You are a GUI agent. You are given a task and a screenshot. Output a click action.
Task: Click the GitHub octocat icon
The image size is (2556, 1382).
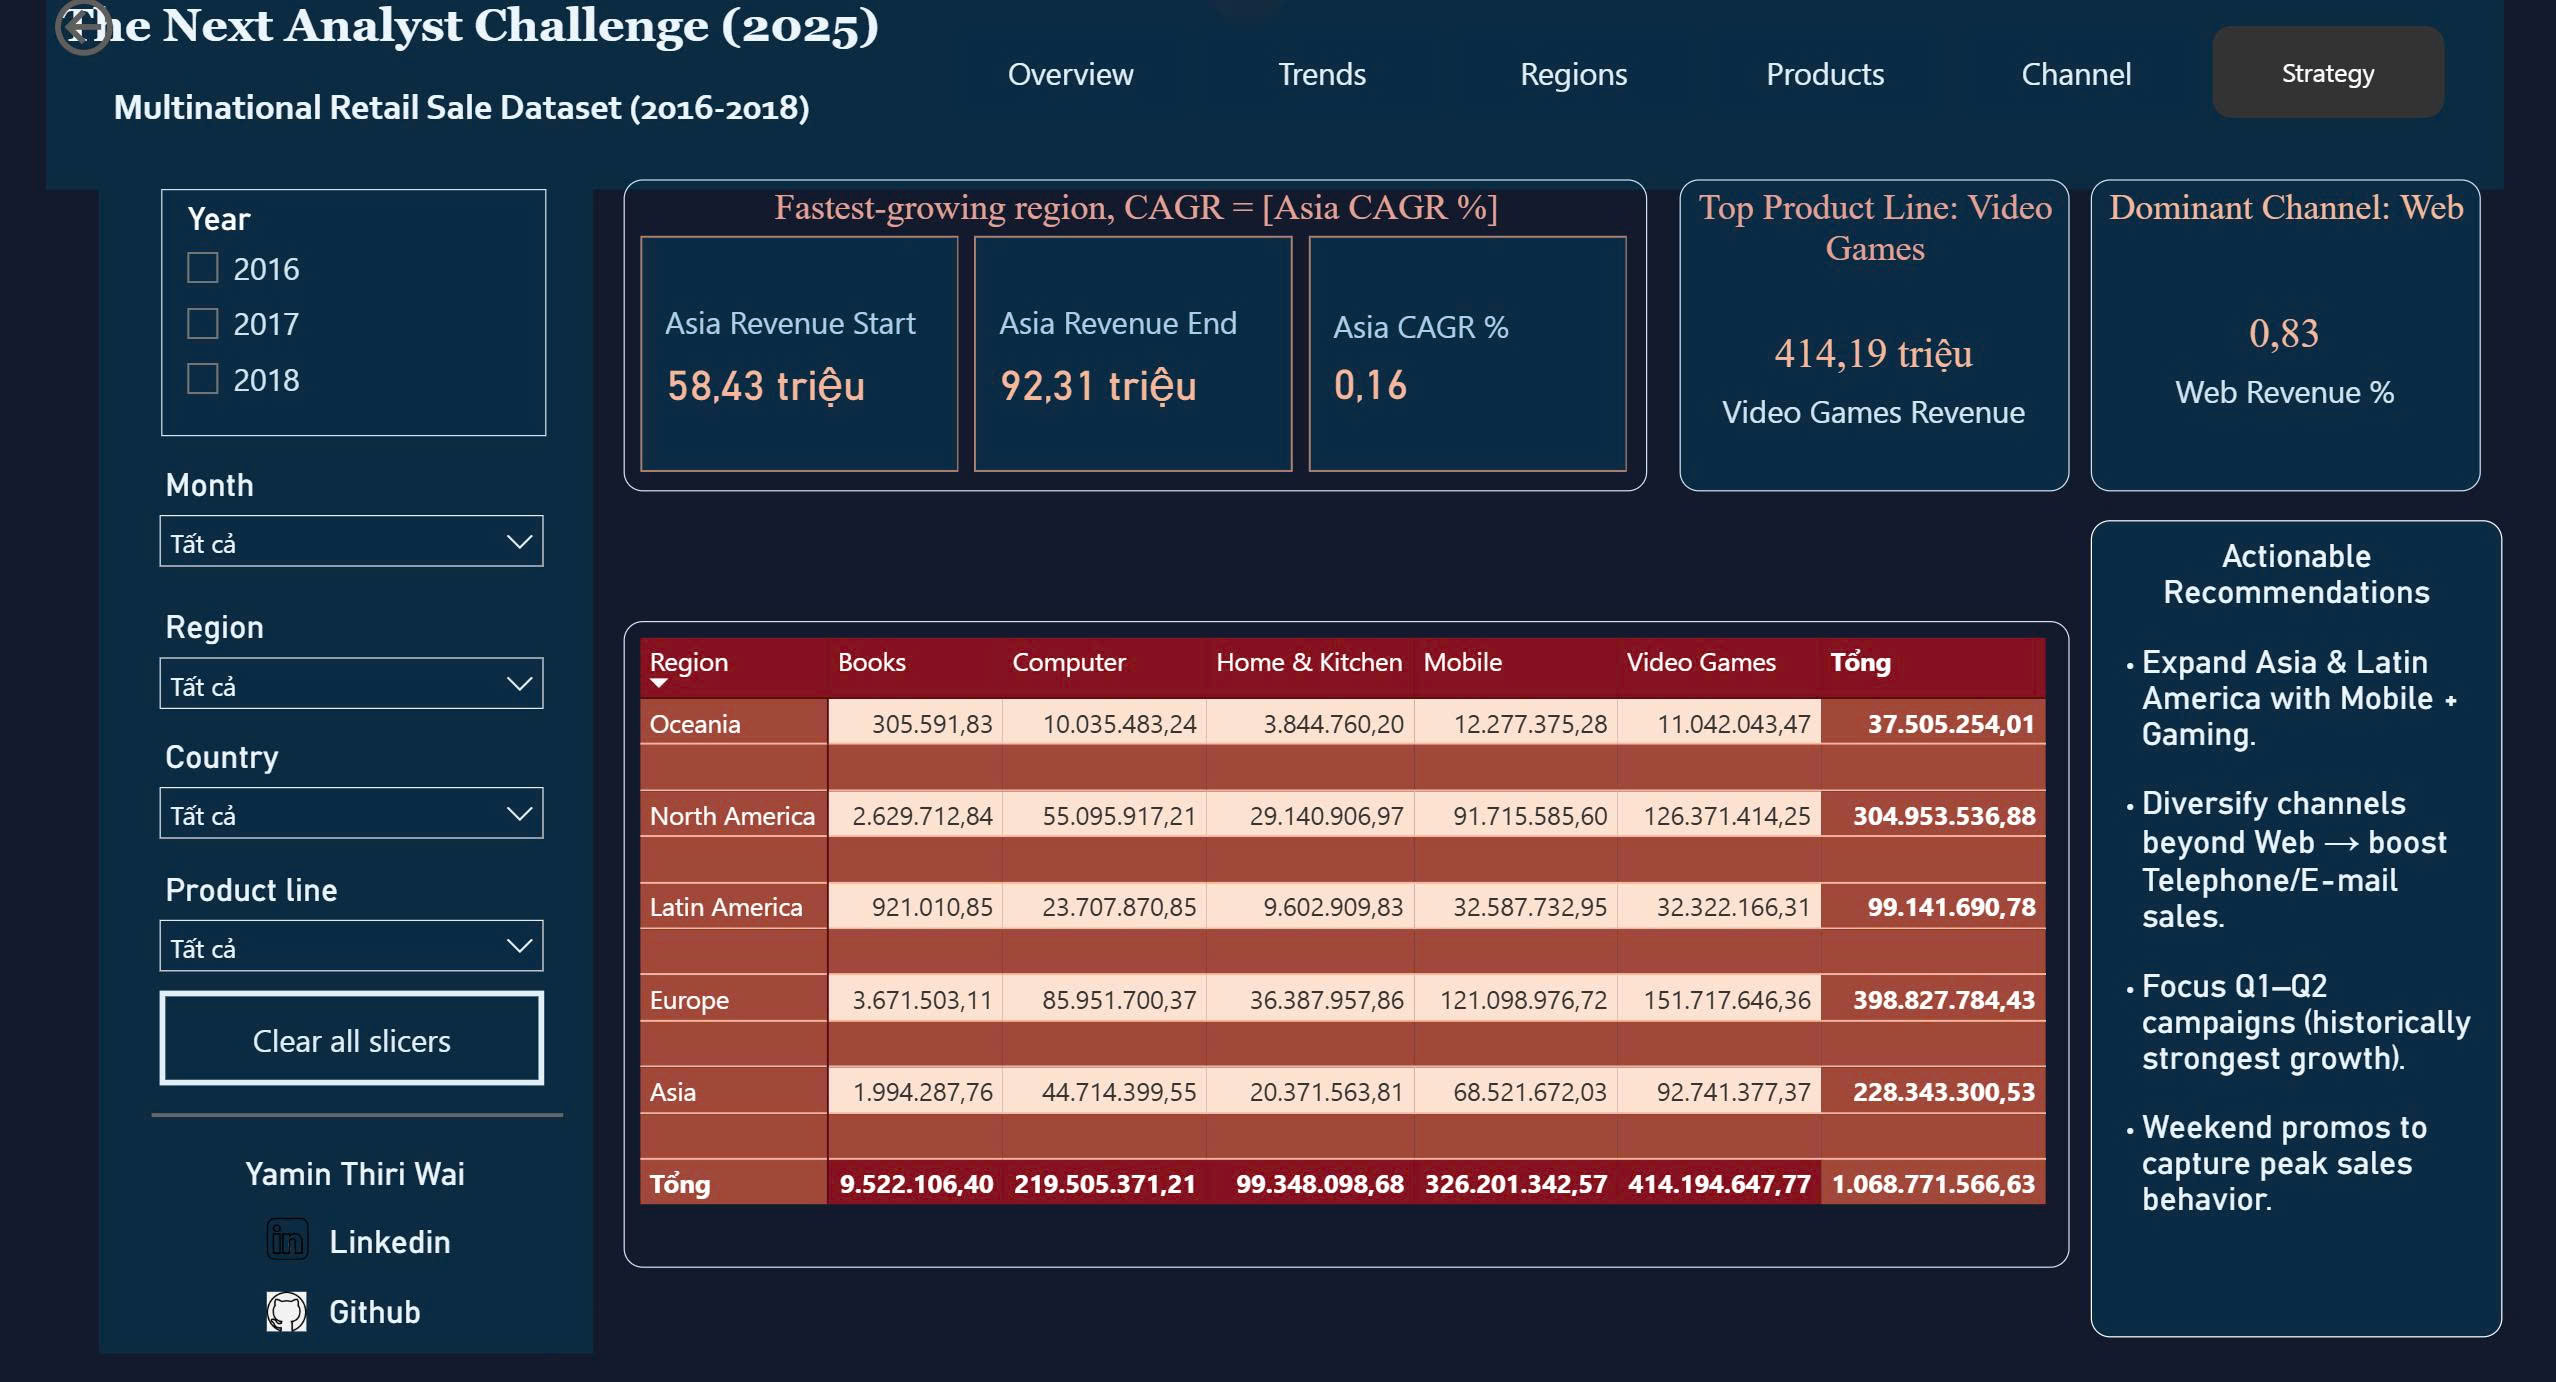point(287,1311)
